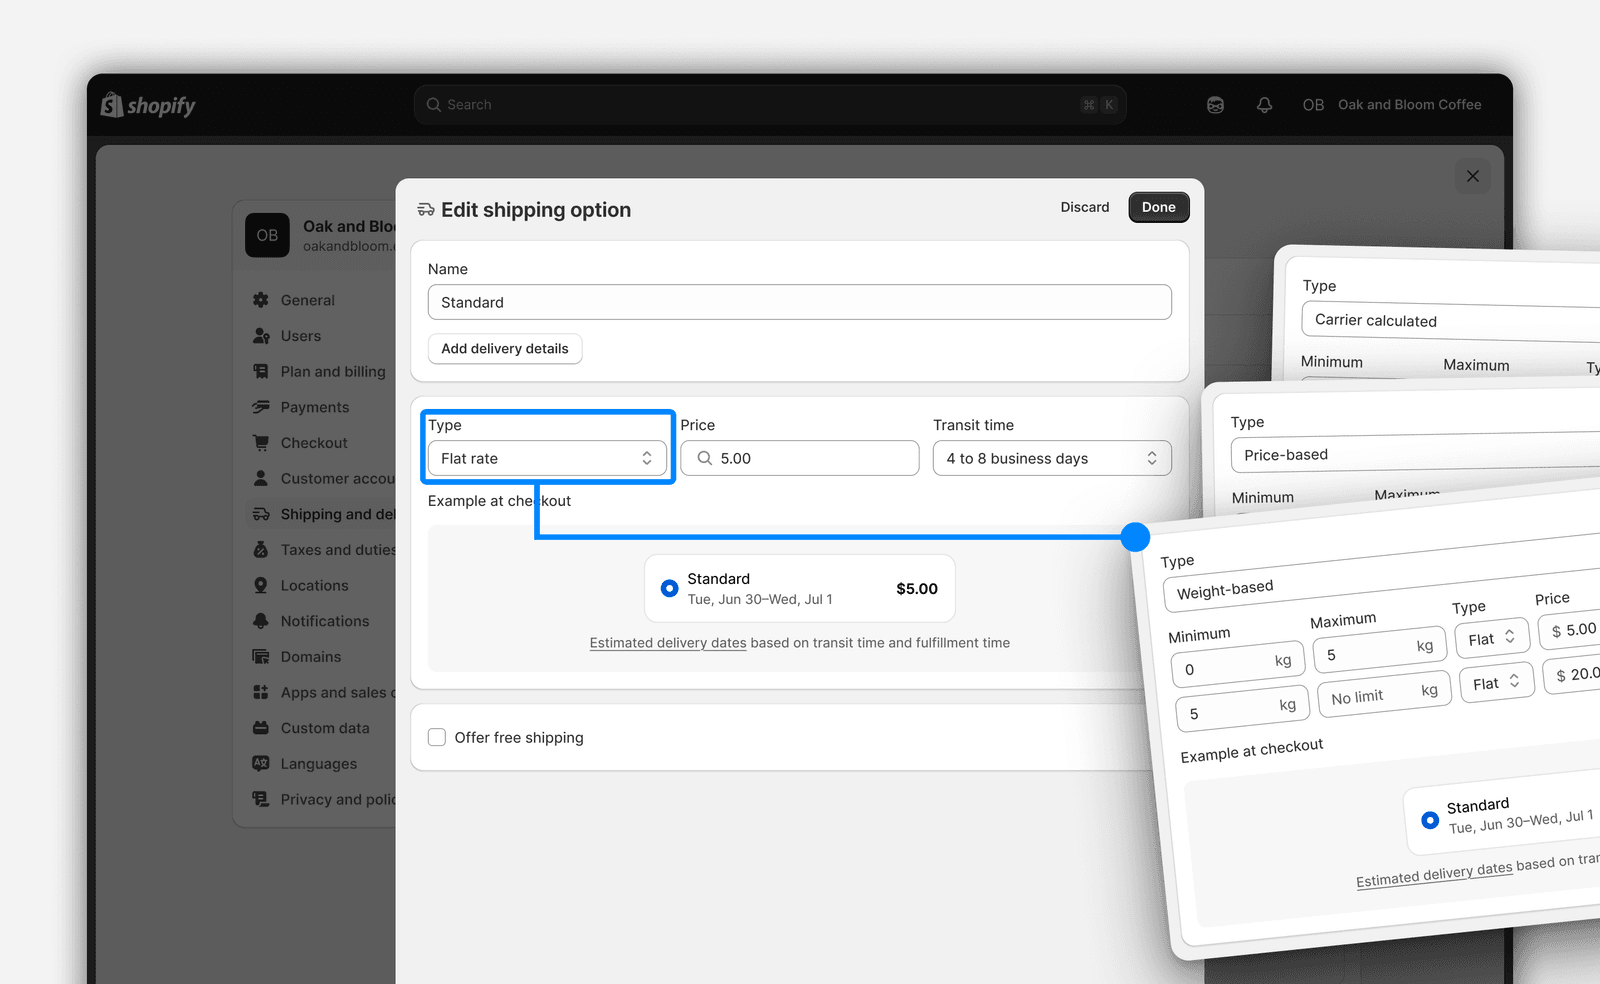Click the Privacy and policies icon

pos(261,799)
